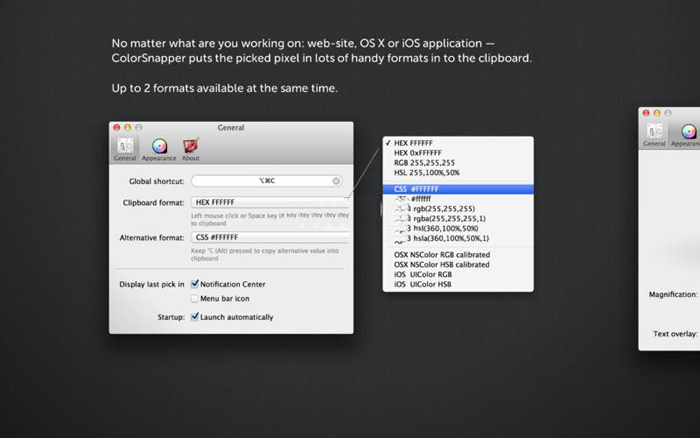Viewport: 700px width, 438px height.
Task: Enable the Menu bar icon checkbox
Action: (195, 298)
